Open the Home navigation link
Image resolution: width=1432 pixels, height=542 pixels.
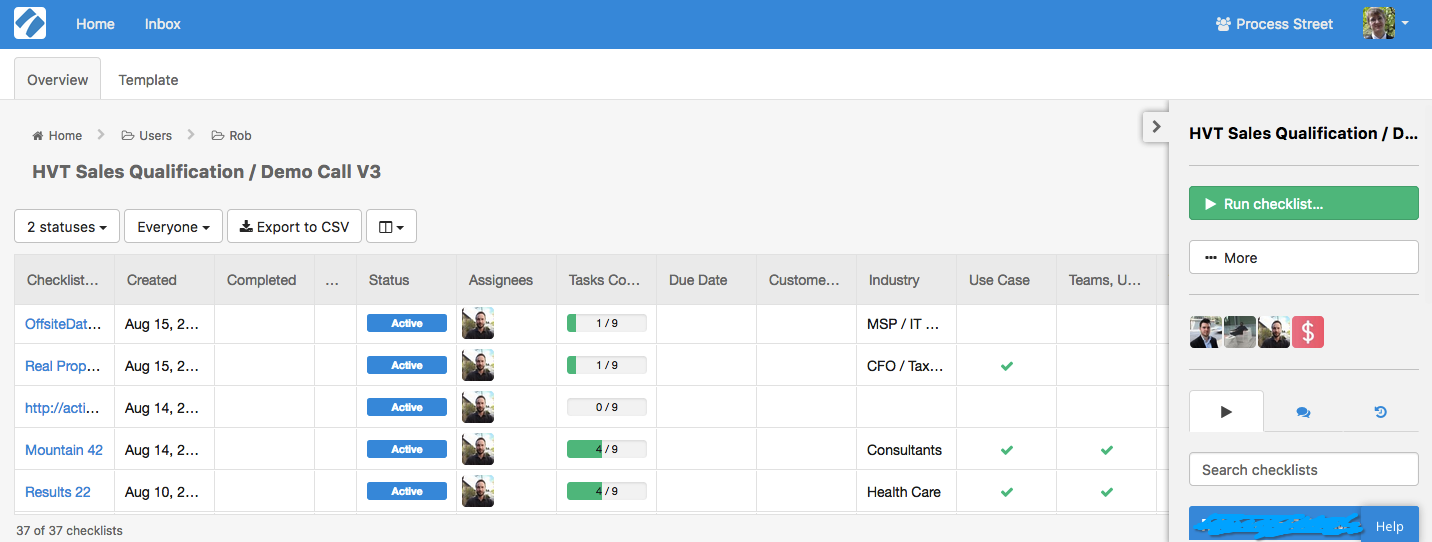tap(95, 24)
